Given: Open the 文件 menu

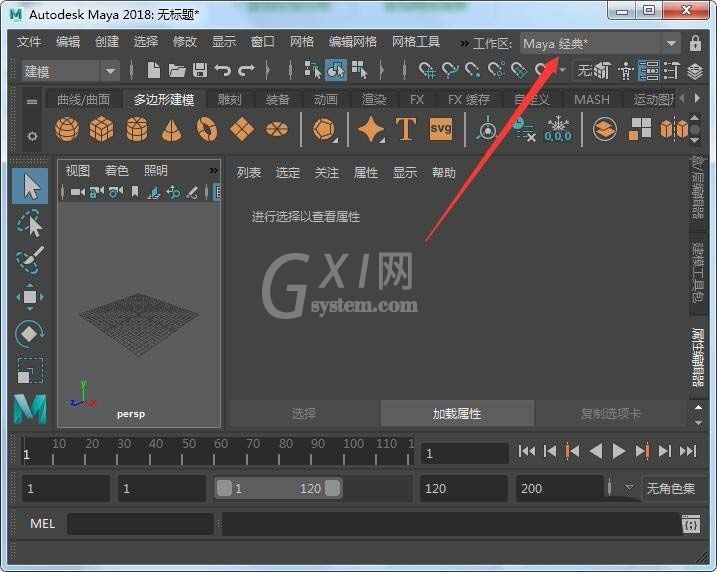Looking at the screenshot, I should 29,42.
